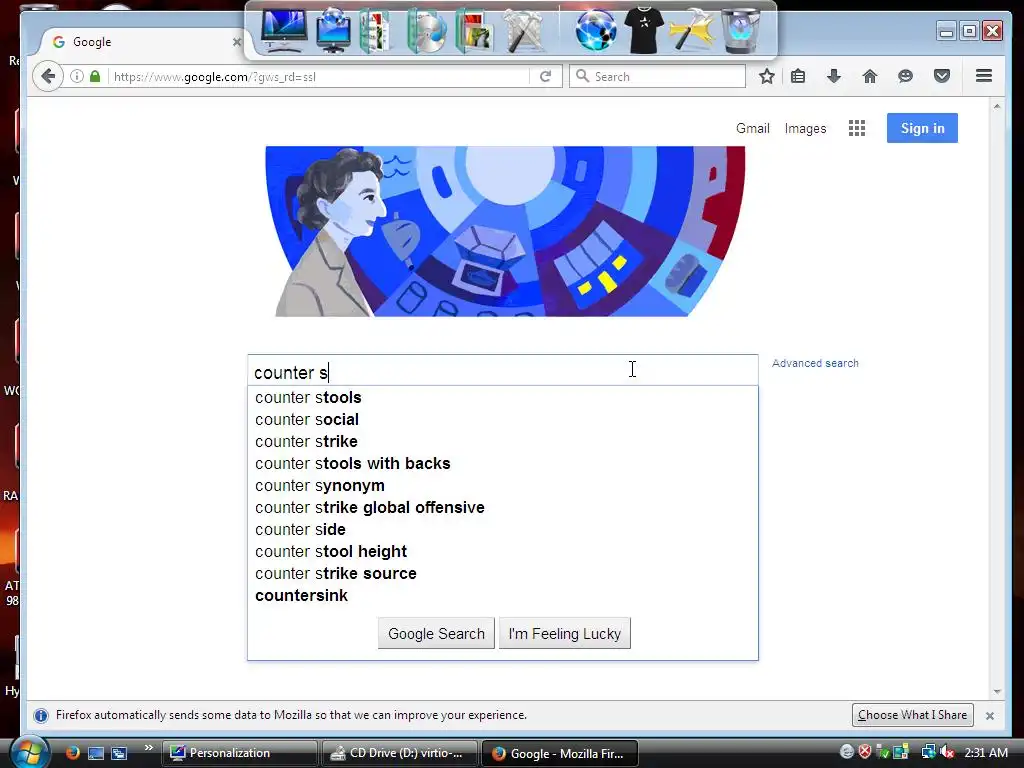Click Computer monitor icon in dock

[284, 29]
